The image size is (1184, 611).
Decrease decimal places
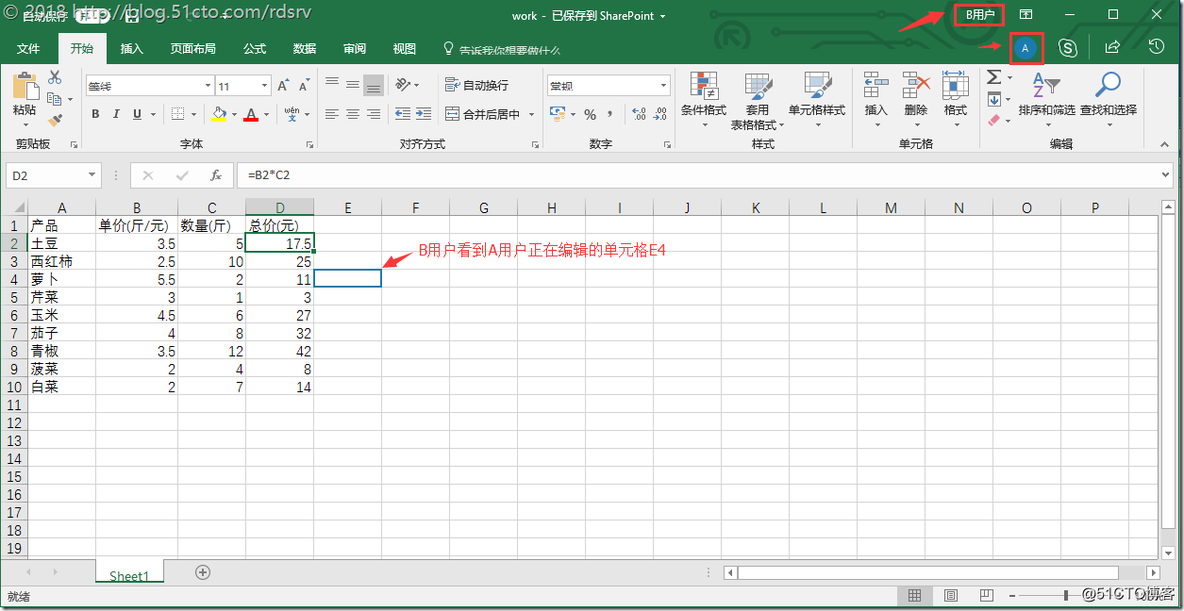tap(660, 115)
